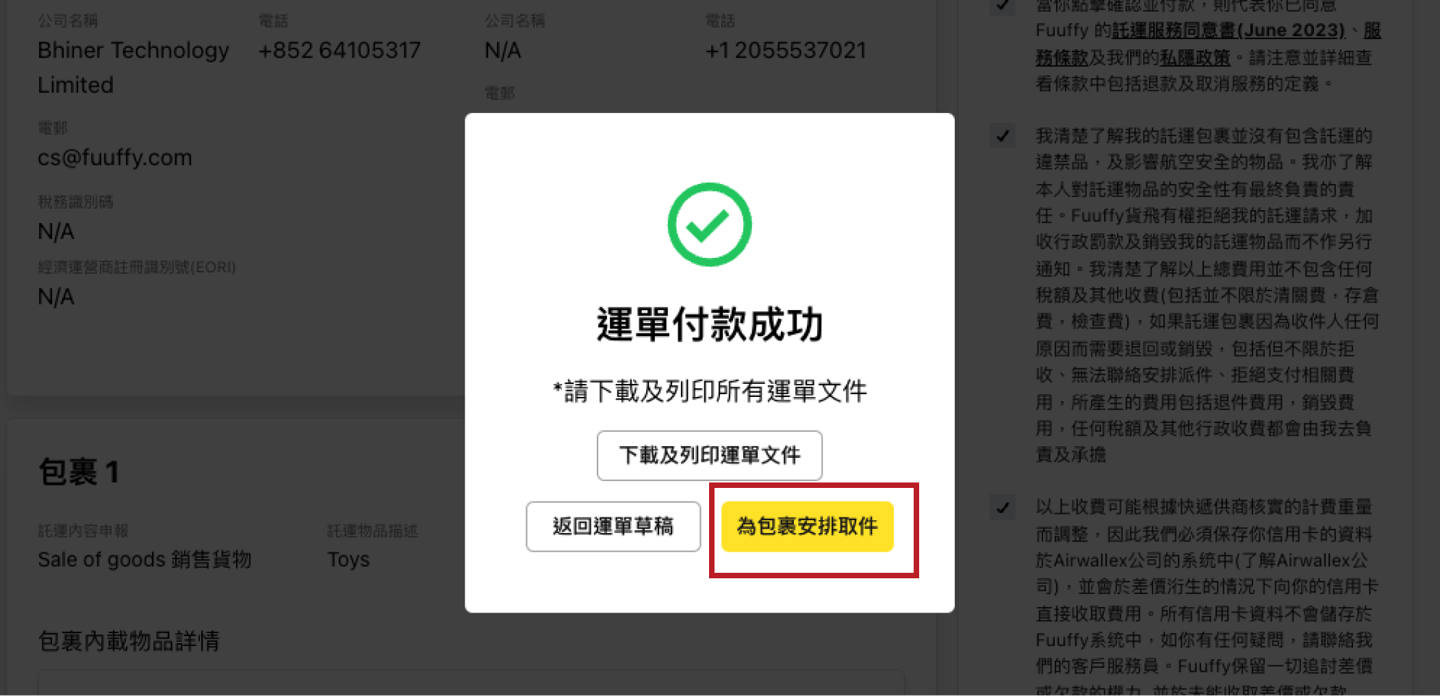The image size is (1440, 696).
Task: Click the 運單付款成功 dialog title
Action: 710,325
